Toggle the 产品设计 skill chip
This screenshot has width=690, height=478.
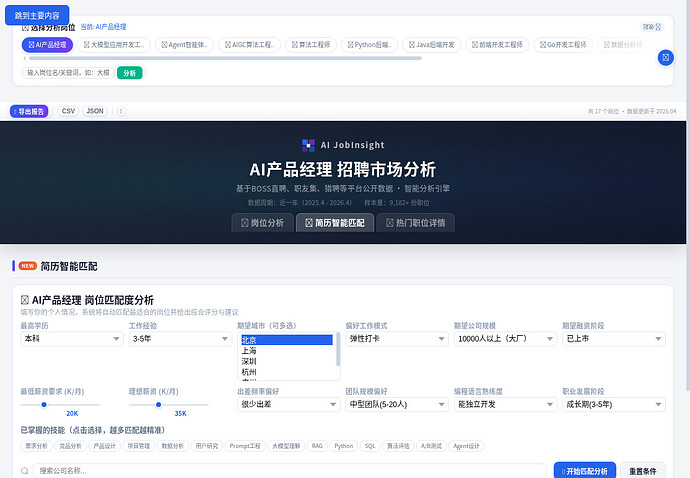pos(104,446)
